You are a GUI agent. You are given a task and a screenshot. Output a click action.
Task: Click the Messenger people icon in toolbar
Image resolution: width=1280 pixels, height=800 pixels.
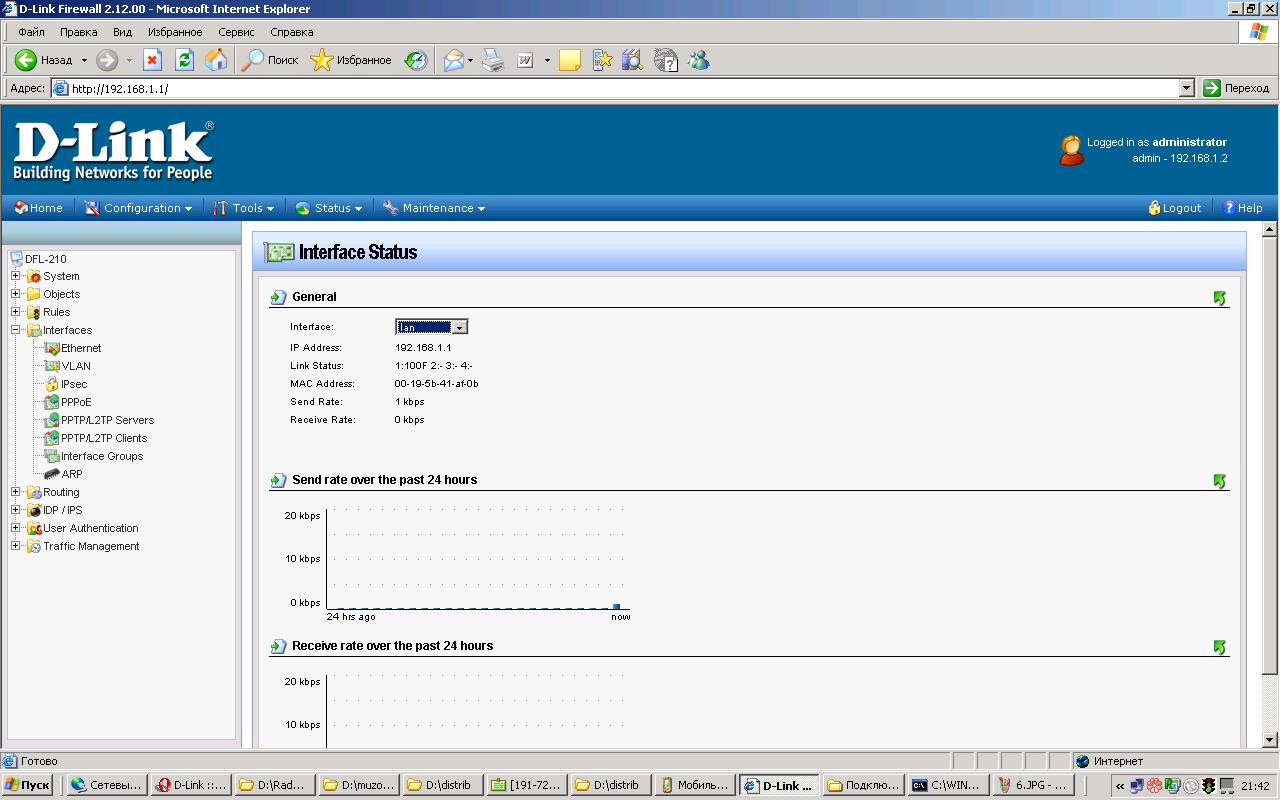click(698, 60)
